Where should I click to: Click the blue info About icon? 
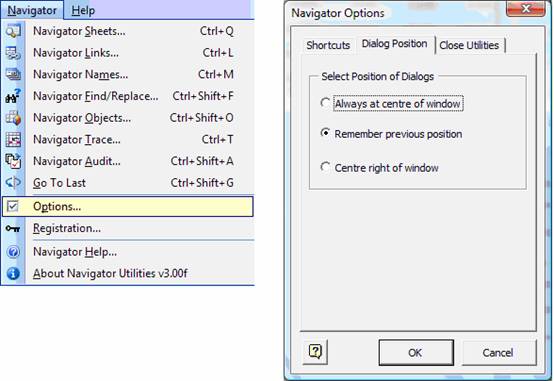[x=13, y=274]
